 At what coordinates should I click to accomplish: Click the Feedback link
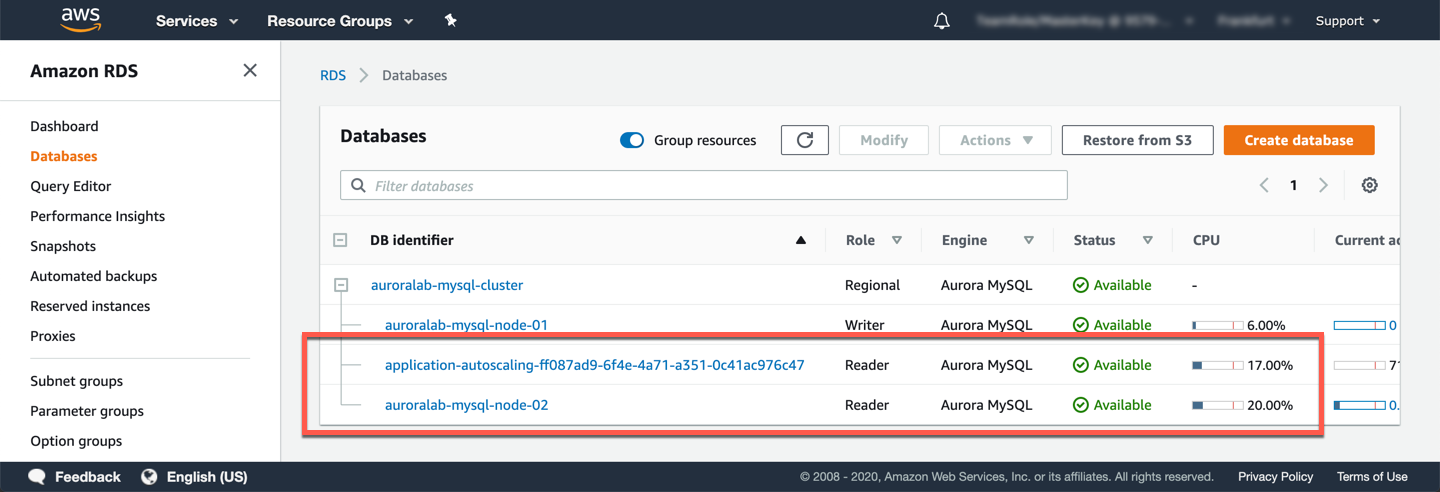[x=88, y=477]
